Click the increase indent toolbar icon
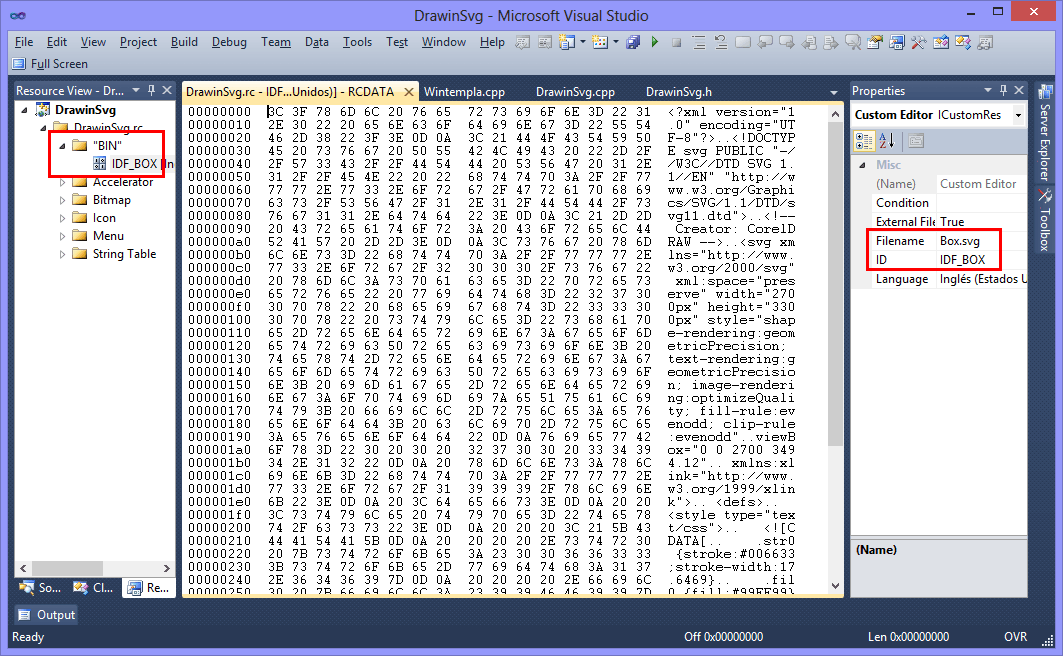 coord(699,43)
